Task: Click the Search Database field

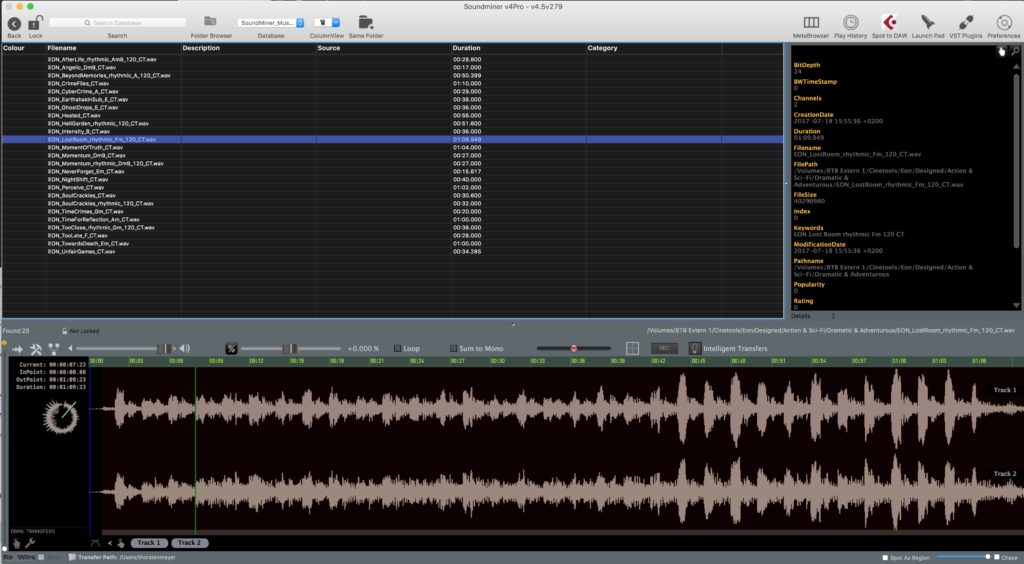Action: click(118, 23)
